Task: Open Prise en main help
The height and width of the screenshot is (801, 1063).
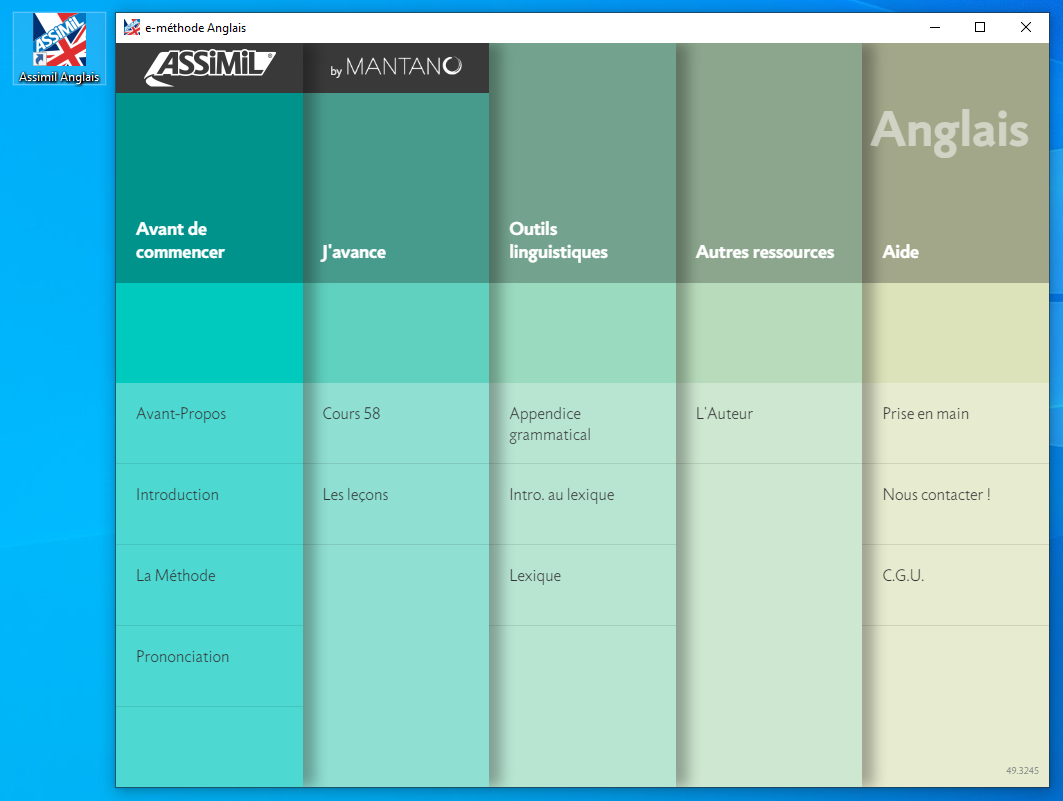Action: (x=925, y=414)
